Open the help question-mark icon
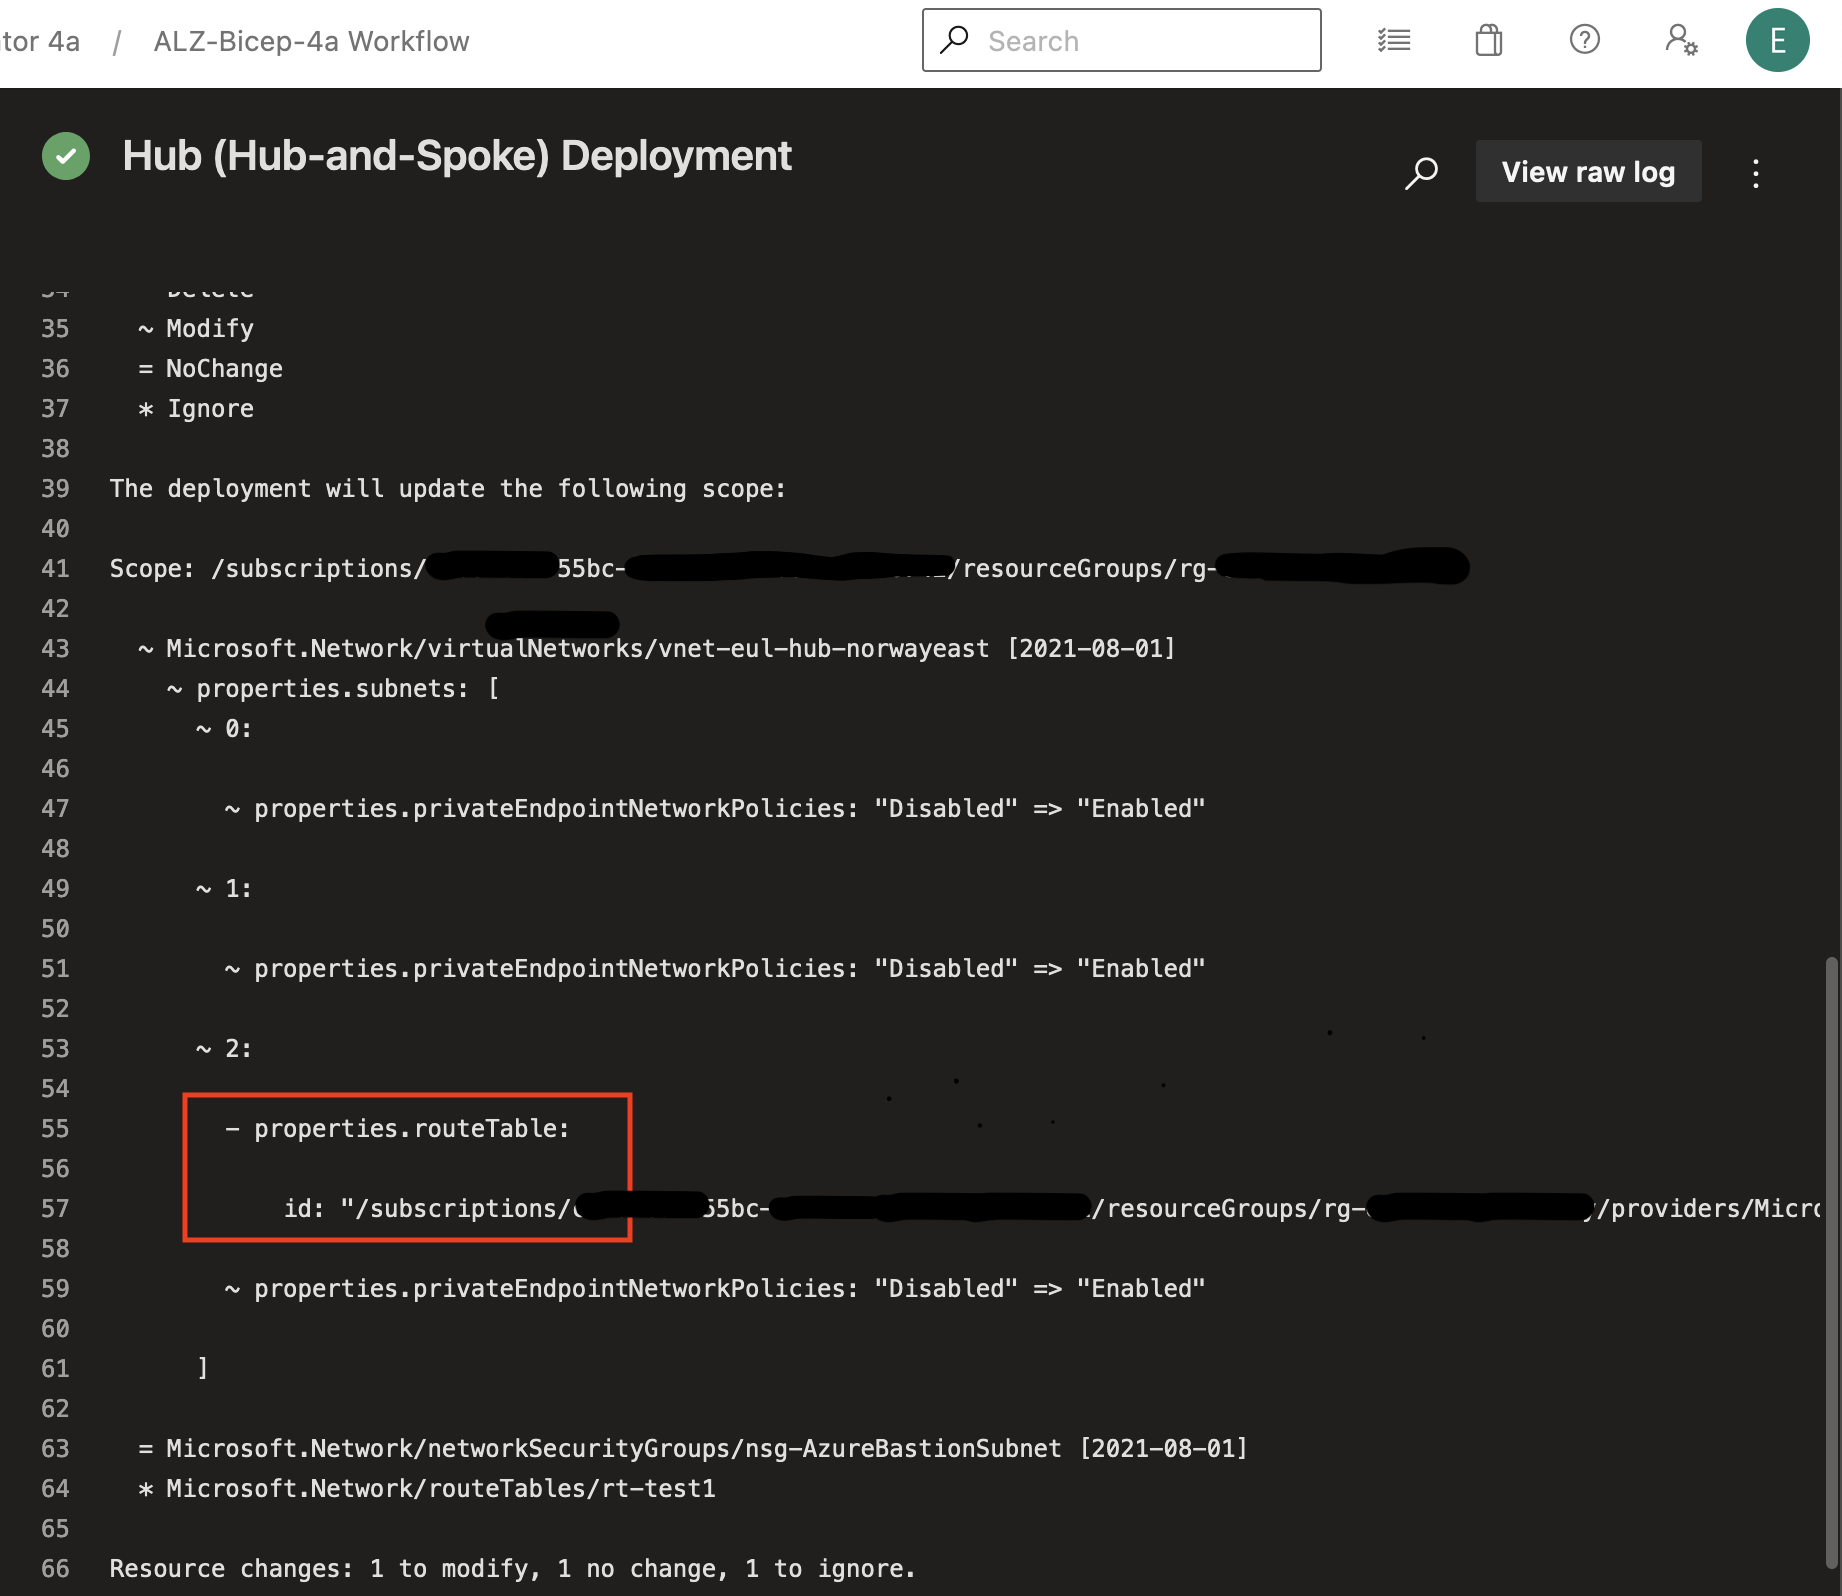The width and height of the screenshot is (1842, 1596). coord(1583,40)
